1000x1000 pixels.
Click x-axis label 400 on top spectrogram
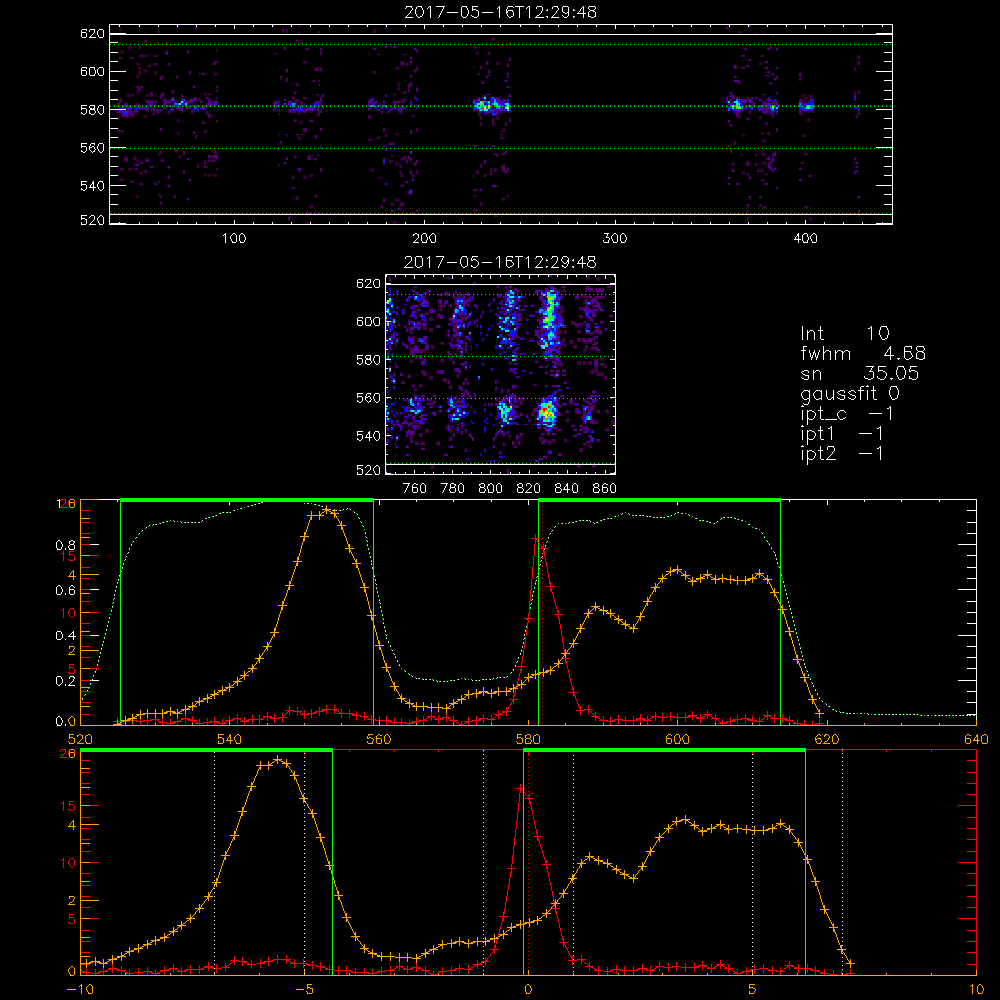click(805, 239)
